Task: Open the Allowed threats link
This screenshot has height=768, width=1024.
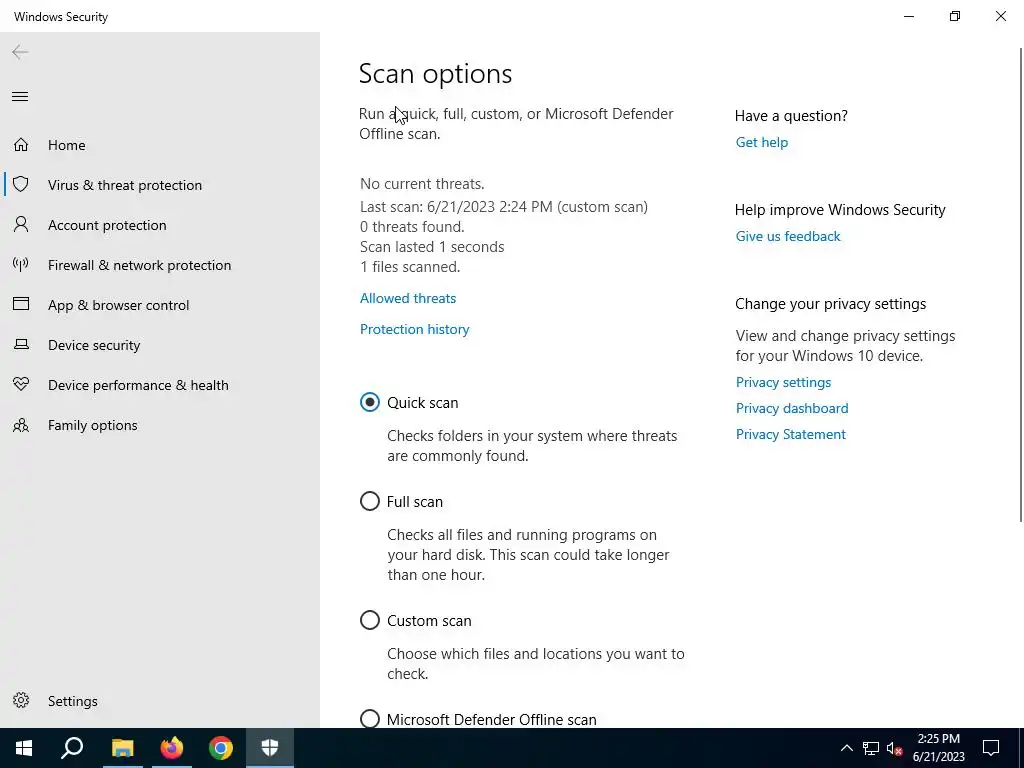Action: point(408,298)
